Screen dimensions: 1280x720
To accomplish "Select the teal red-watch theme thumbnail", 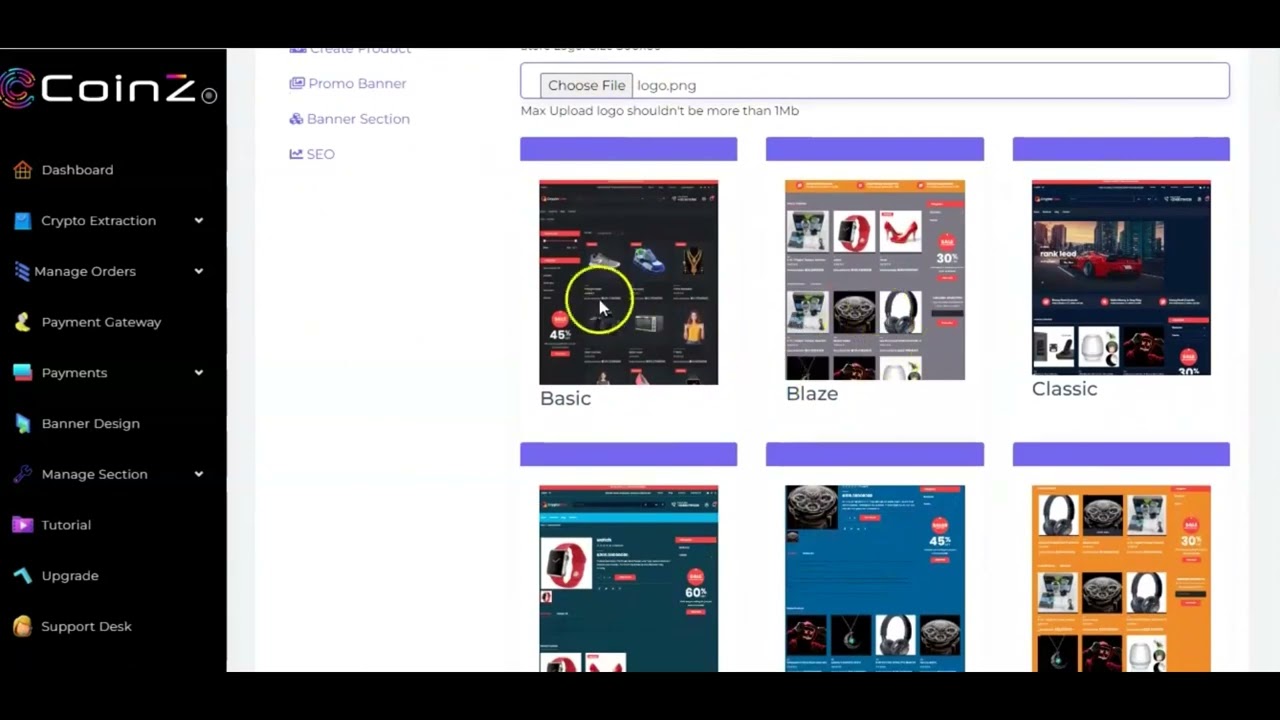I will click(x=628, y=578).
